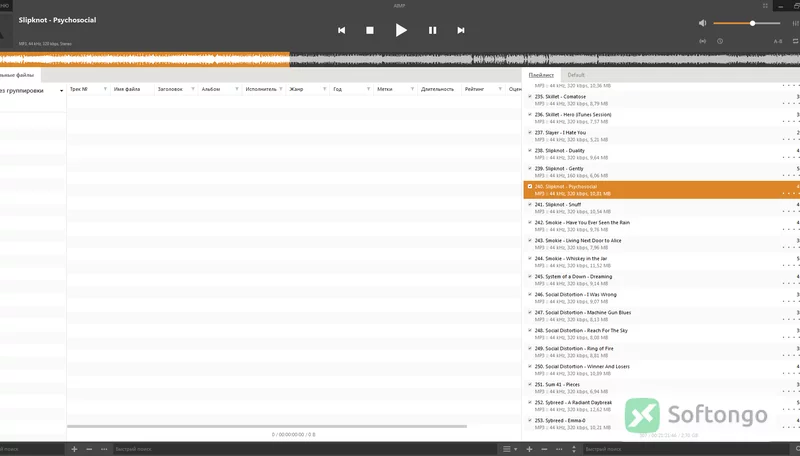Open the playlist sorting arrows icon

coord(574,449)
